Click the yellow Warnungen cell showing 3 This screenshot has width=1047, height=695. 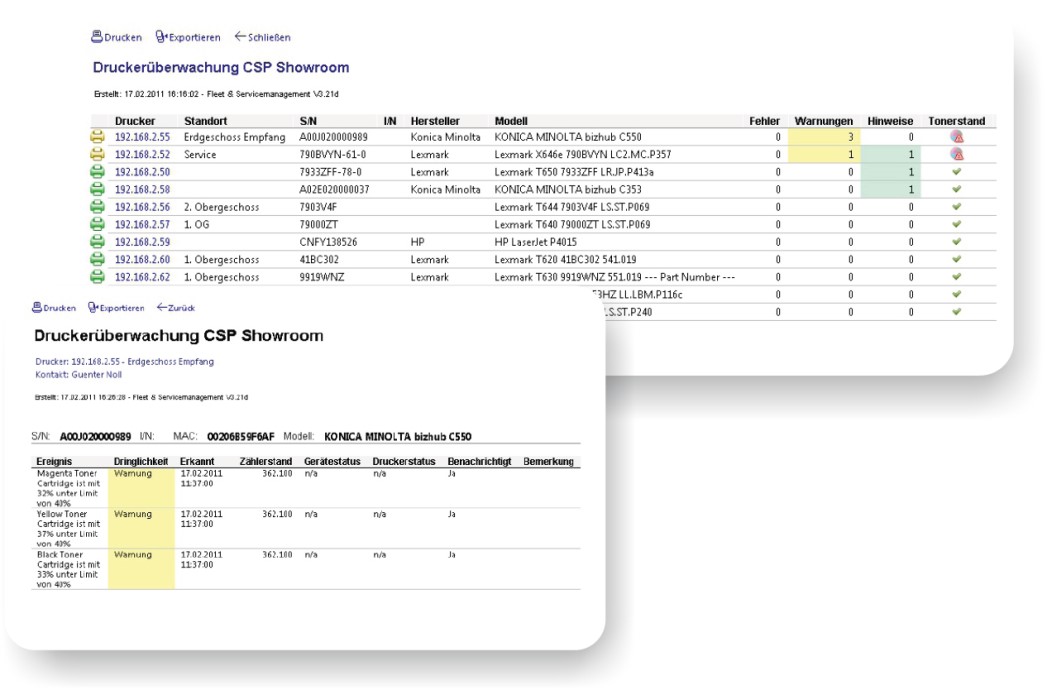pyautogui.click(x=824, y=137)
